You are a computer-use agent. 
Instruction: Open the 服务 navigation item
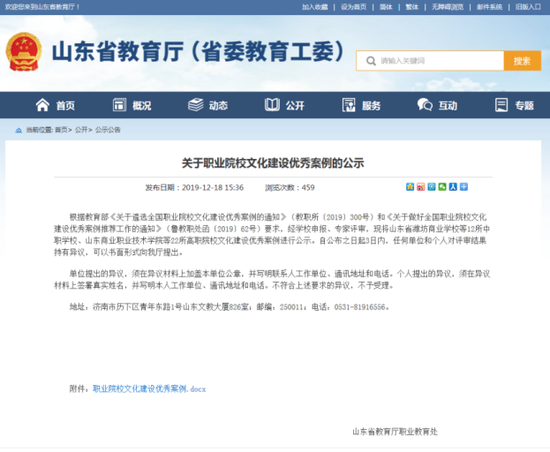pyautogui.click(x=361, y=105)
